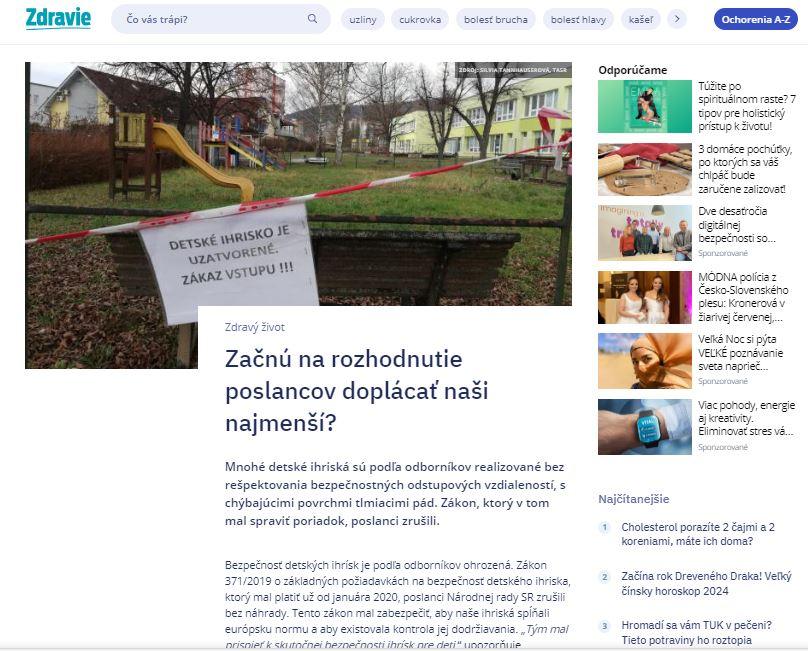Image resolution: width=808 pixels, height=651 pixels.
Task: Click the digital security anniversary thumbnail
Action: click(644, 233)
